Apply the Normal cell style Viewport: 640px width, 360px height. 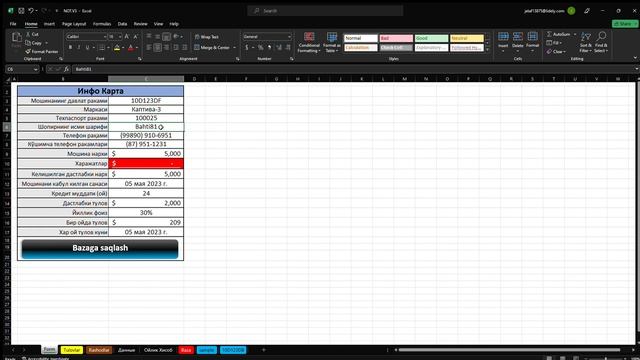(360, 38)
